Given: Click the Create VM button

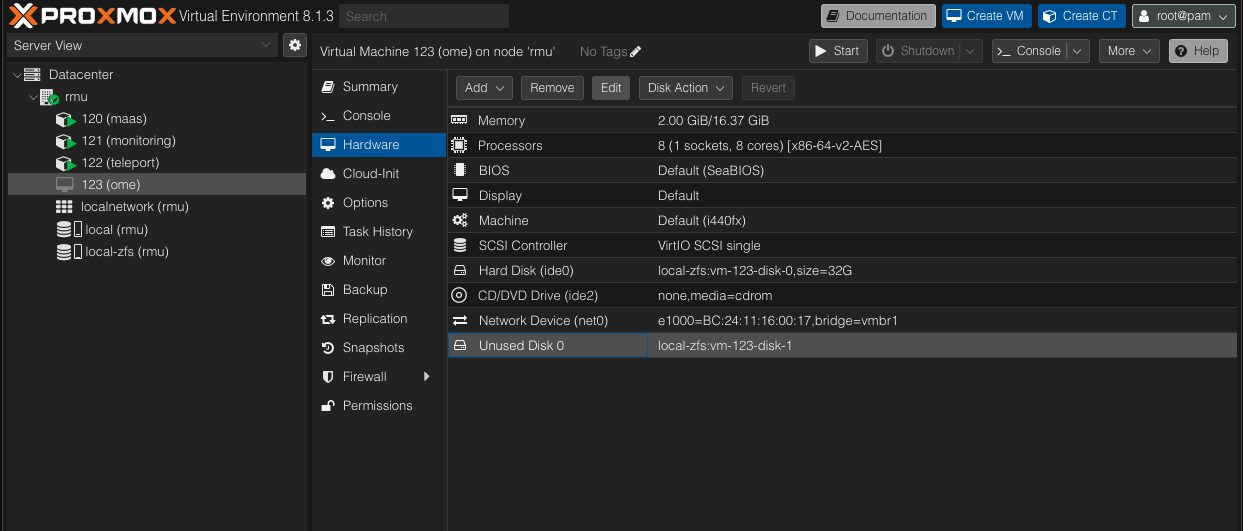Looking at the screenshot, I should coord(987,16).
